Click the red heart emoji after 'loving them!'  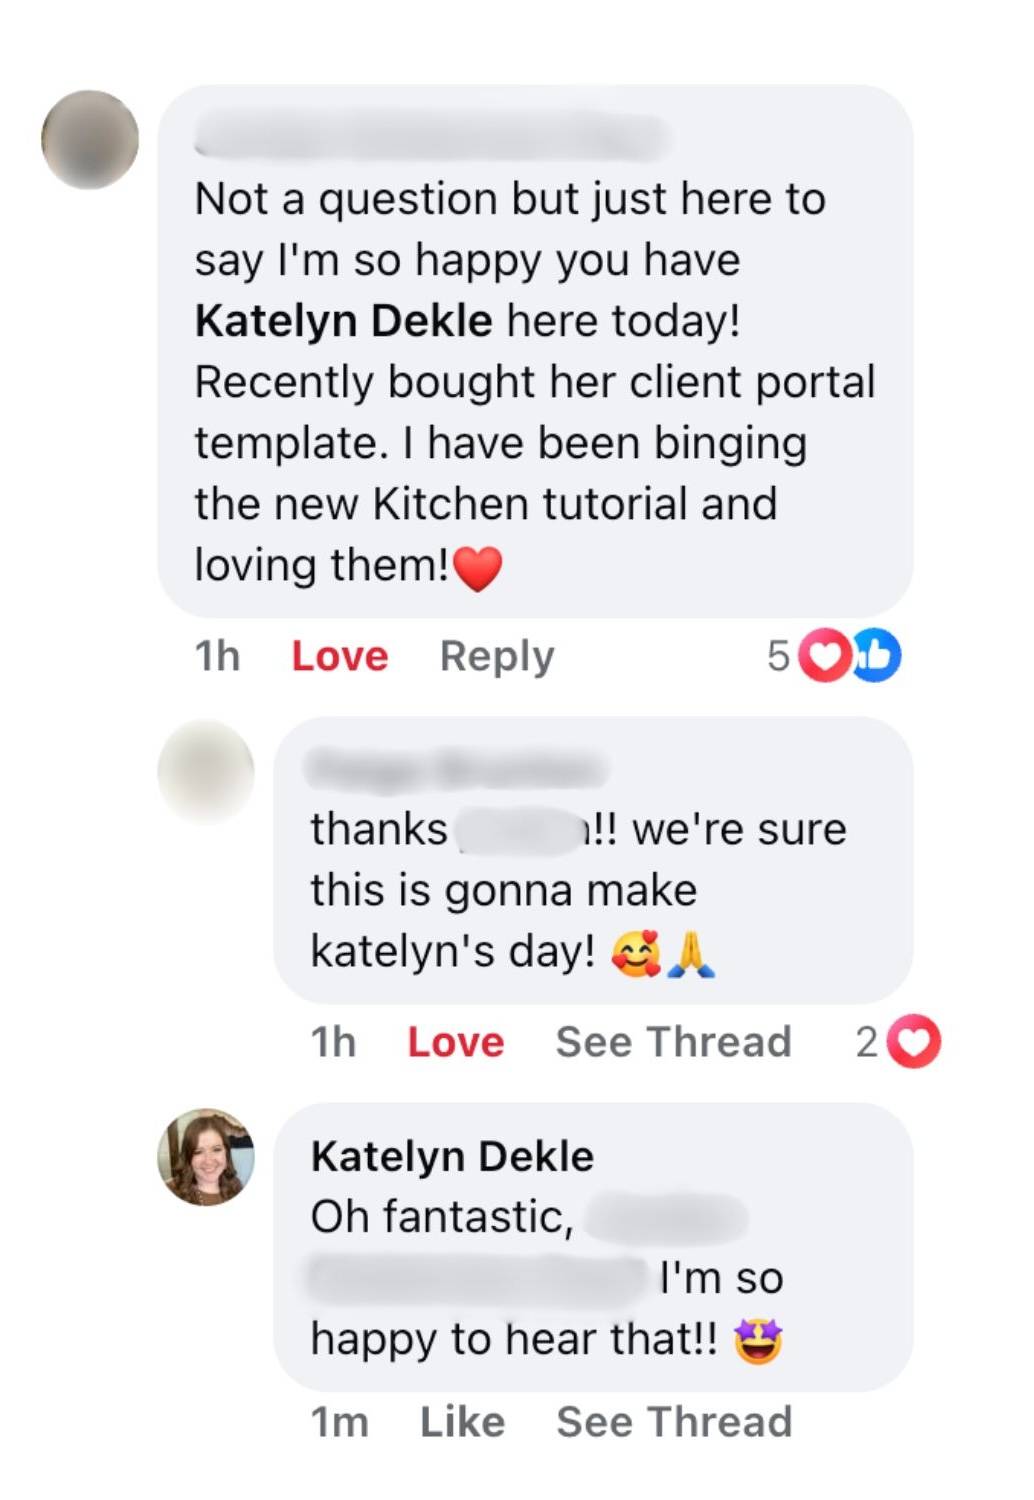[478, 568]
